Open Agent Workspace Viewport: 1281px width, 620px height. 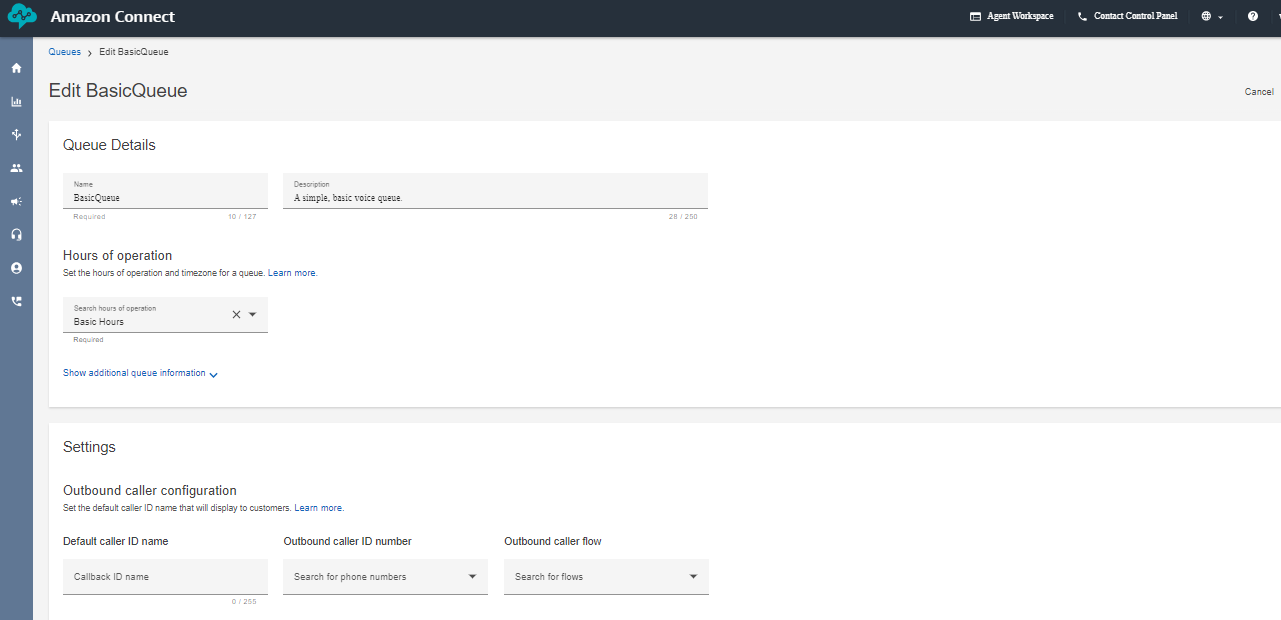click(1011, 16)
